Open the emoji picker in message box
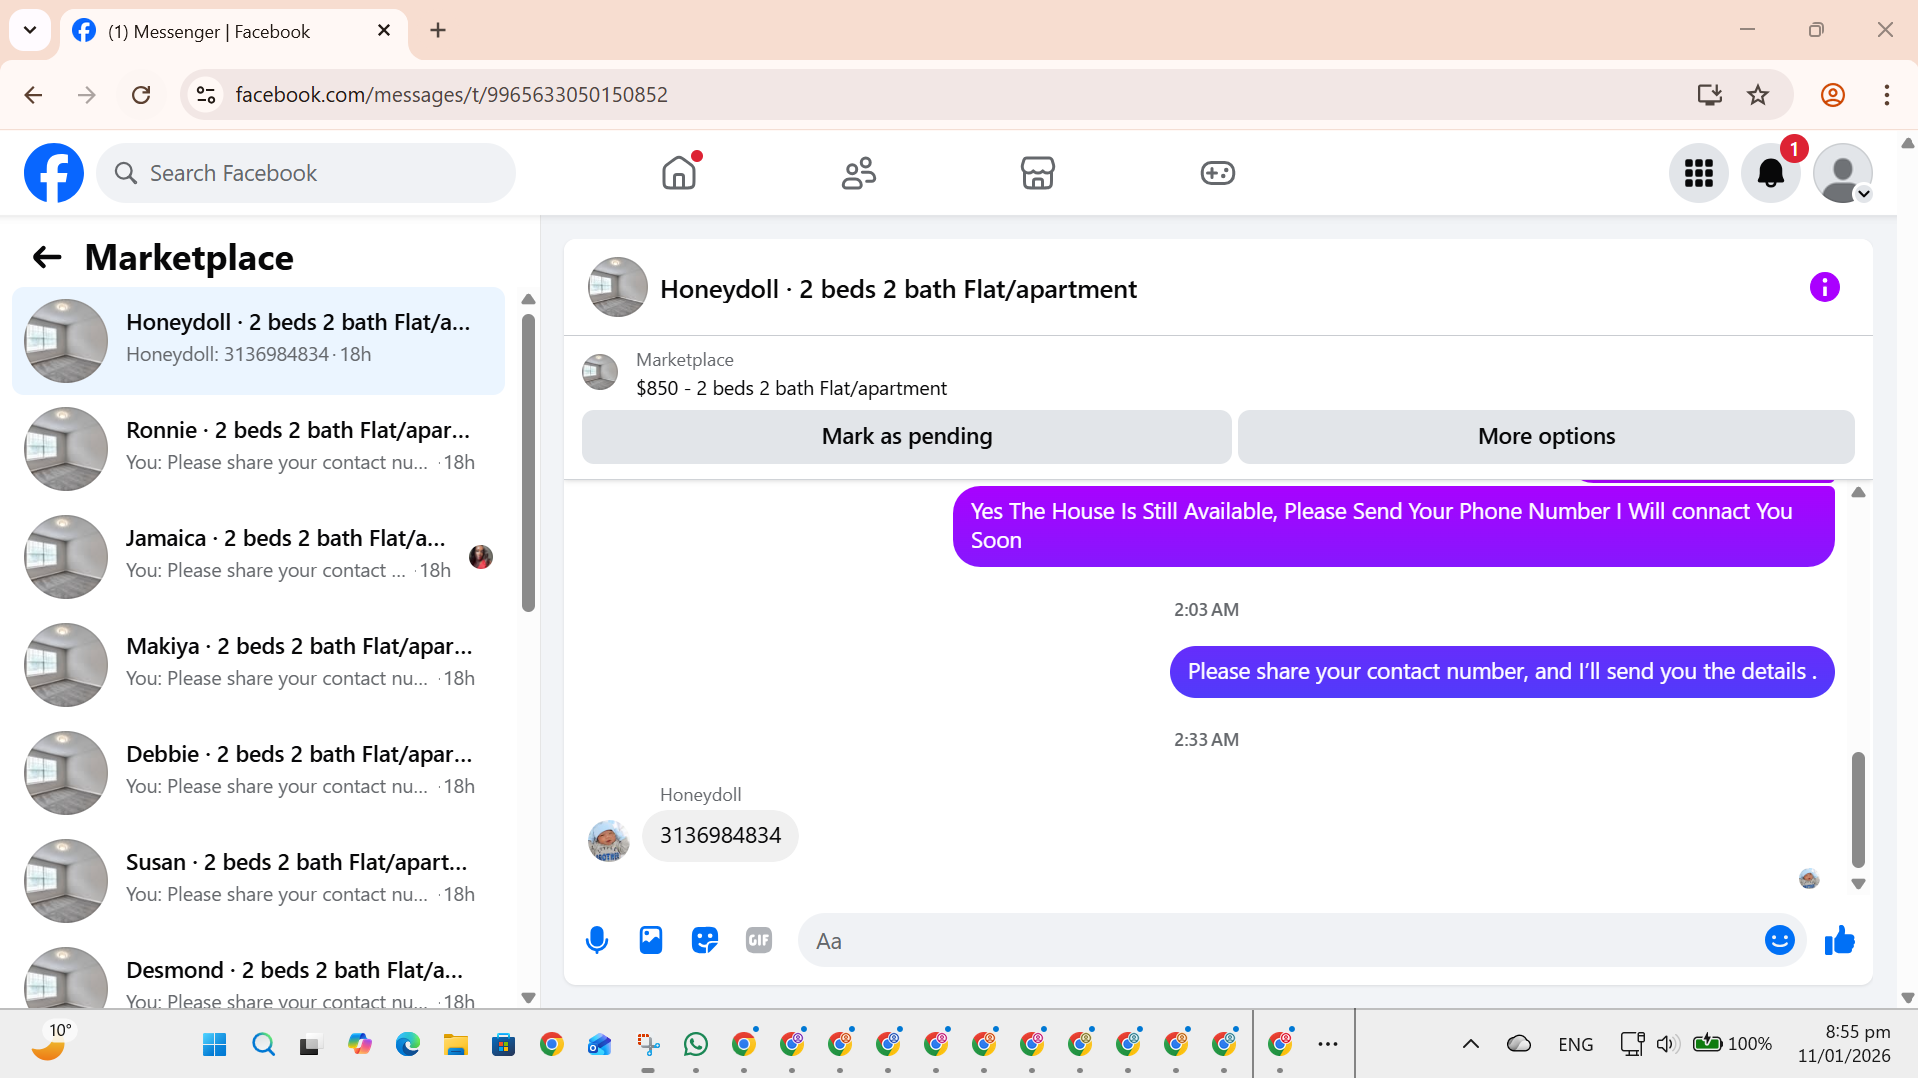This screenshot has height=1078, width=1918. 1780,940
